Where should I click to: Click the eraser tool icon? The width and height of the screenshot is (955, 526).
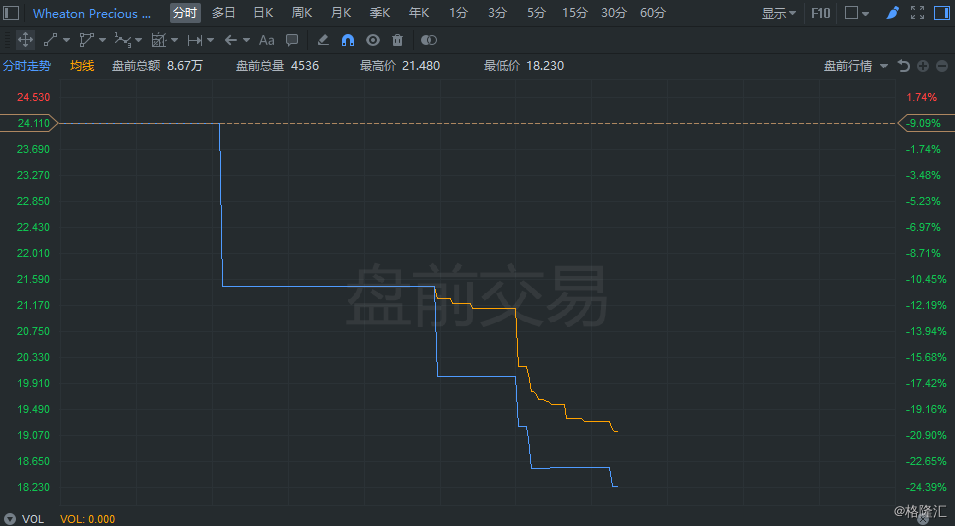coord(322,40)
